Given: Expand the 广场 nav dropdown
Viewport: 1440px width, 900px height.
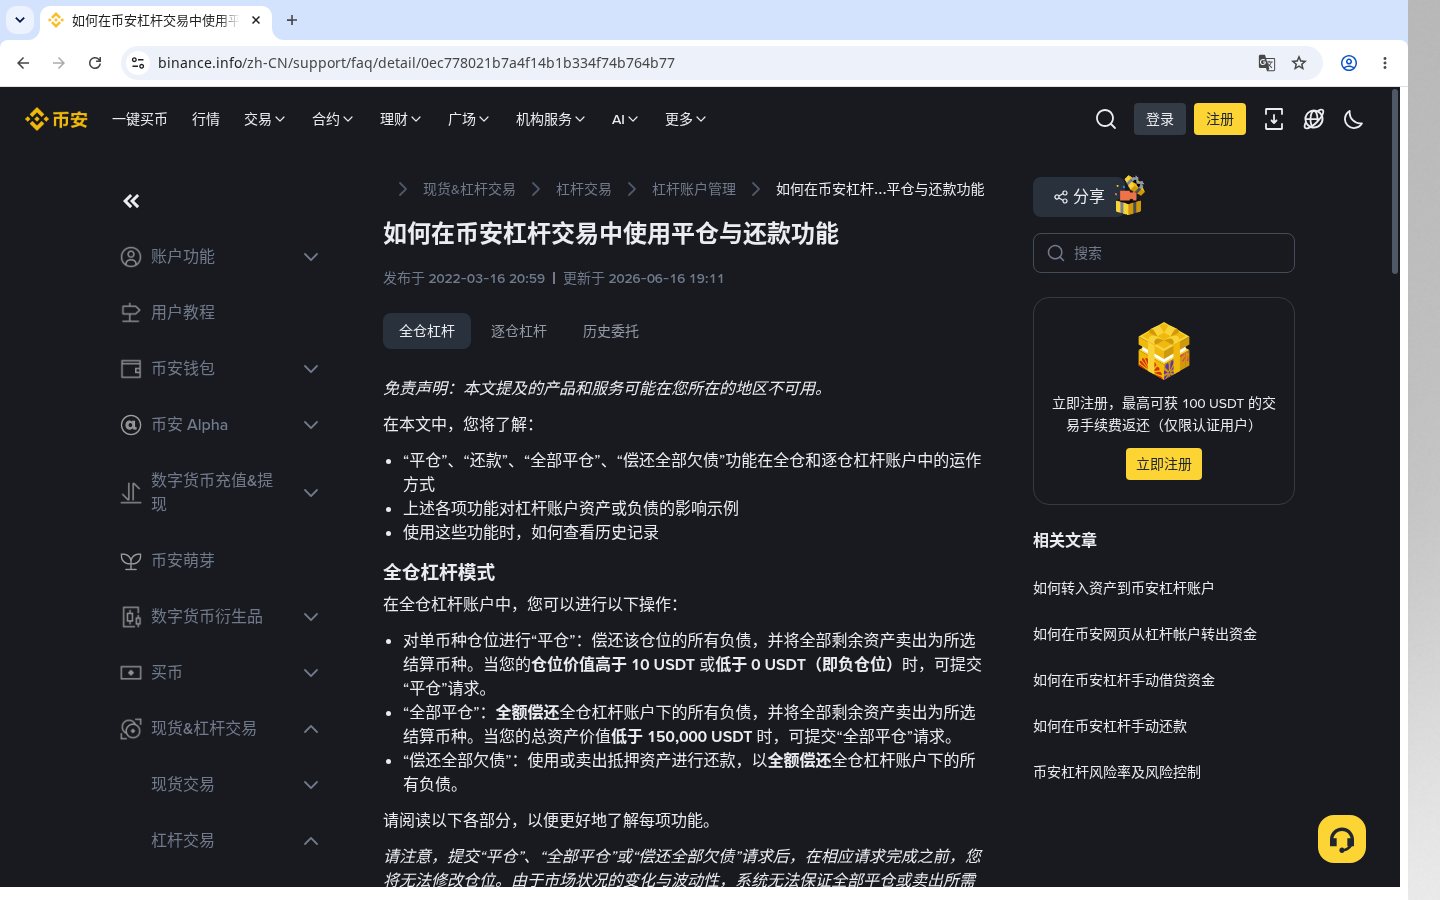Looking at the screenshot, I should click(469, 119).
